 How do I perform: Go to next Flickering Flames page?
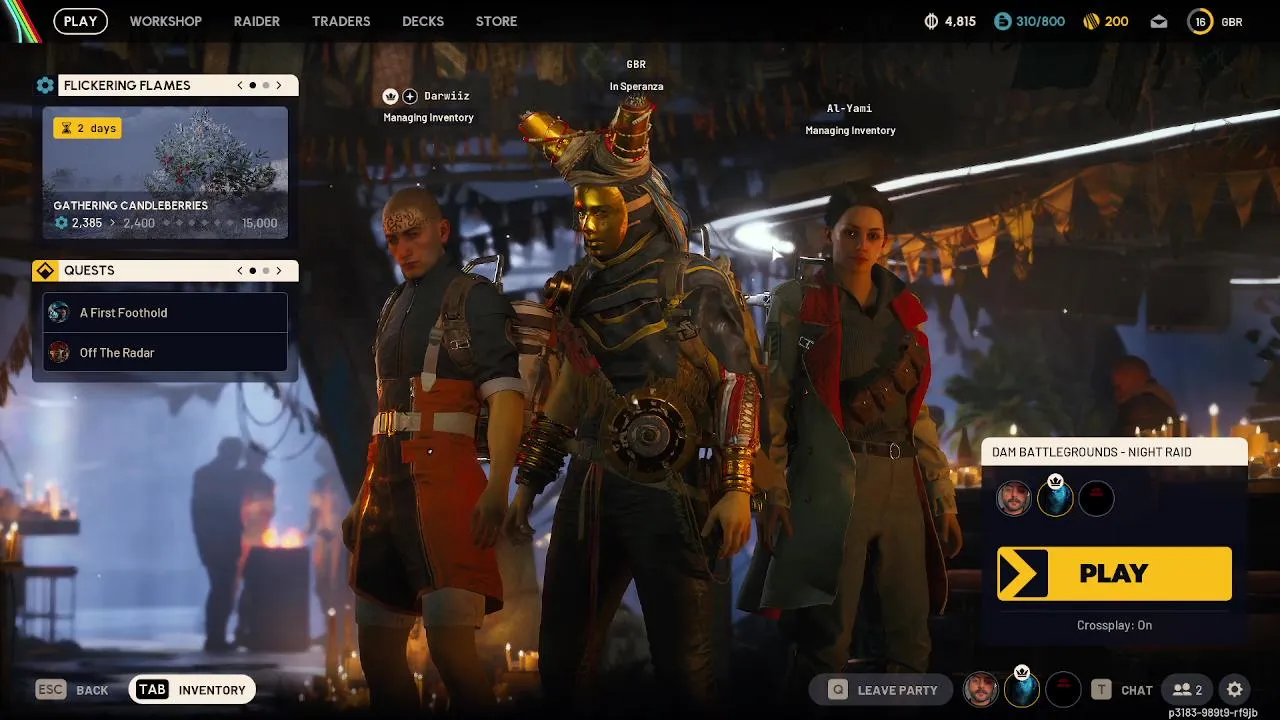(x=279, y=86)
